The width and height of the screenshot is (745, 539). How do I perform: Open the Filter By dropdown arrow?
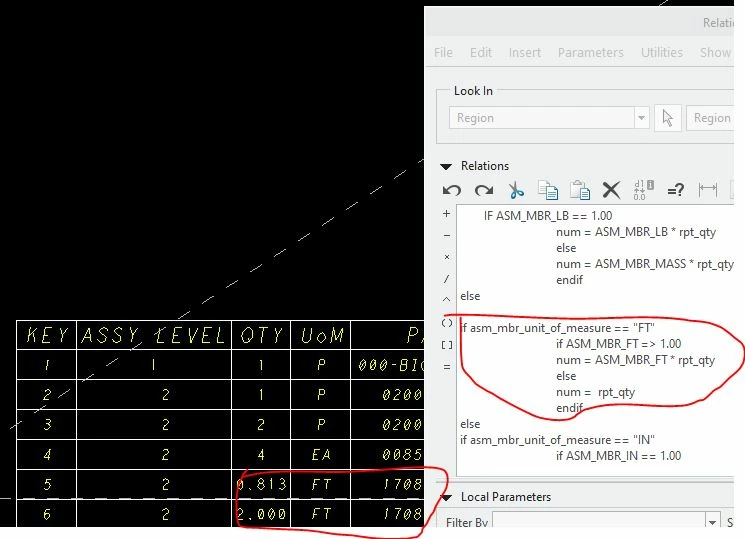[x=712, y=522]
